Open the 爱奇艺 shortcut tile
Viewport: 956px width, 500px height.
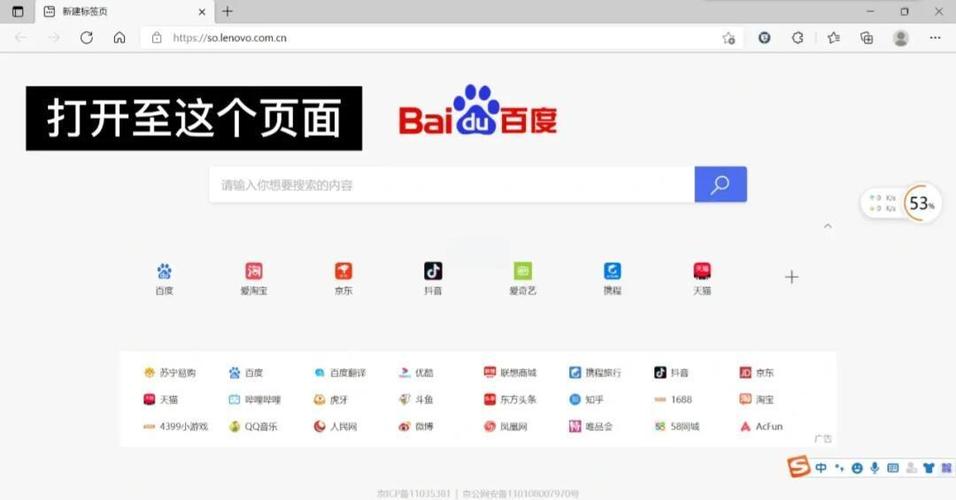(523, 277)
